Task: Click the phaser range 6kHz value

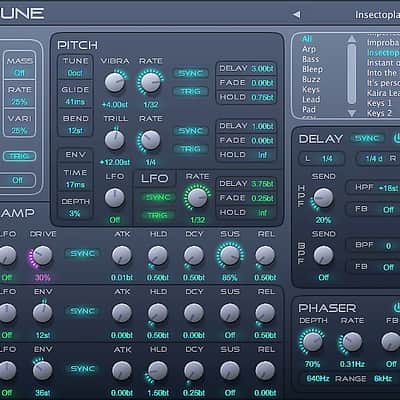Action: [x=383, y=379]
